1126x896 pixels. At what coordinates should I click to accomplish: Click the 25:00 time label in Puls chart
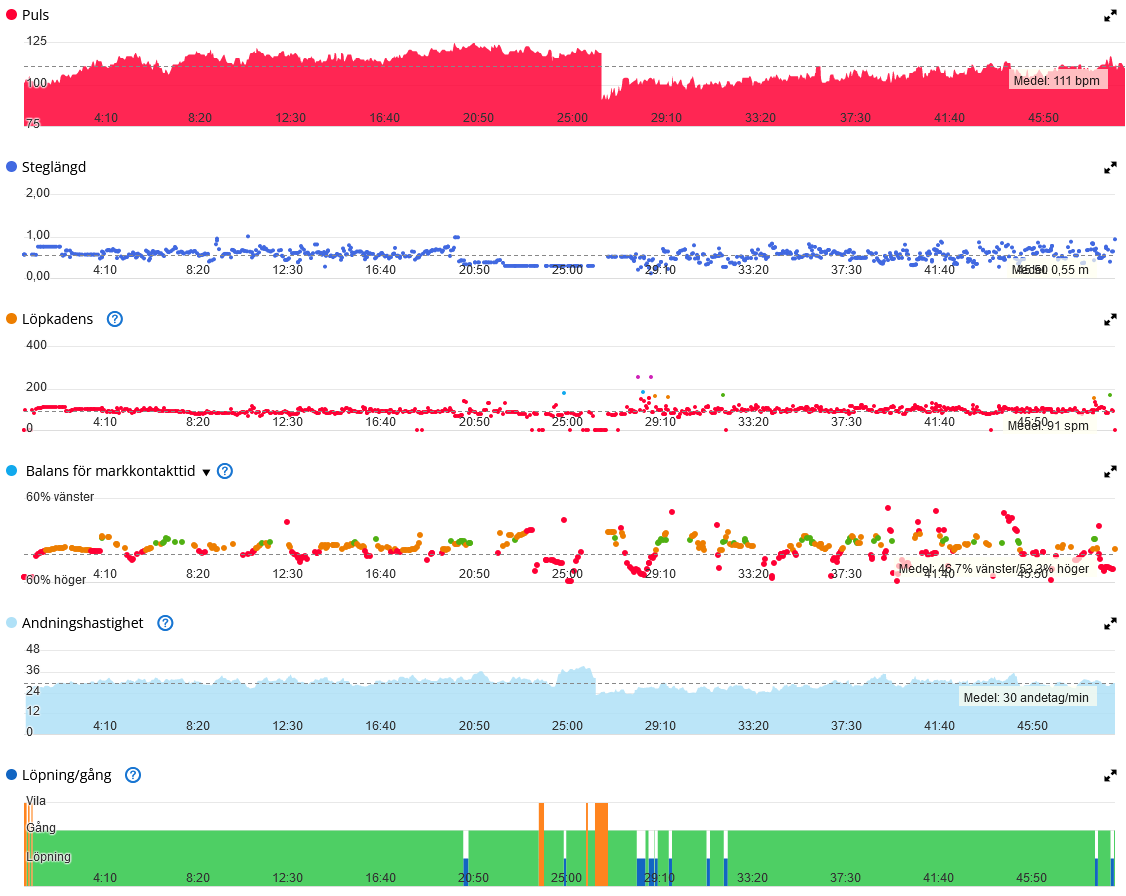coord(572,118)
